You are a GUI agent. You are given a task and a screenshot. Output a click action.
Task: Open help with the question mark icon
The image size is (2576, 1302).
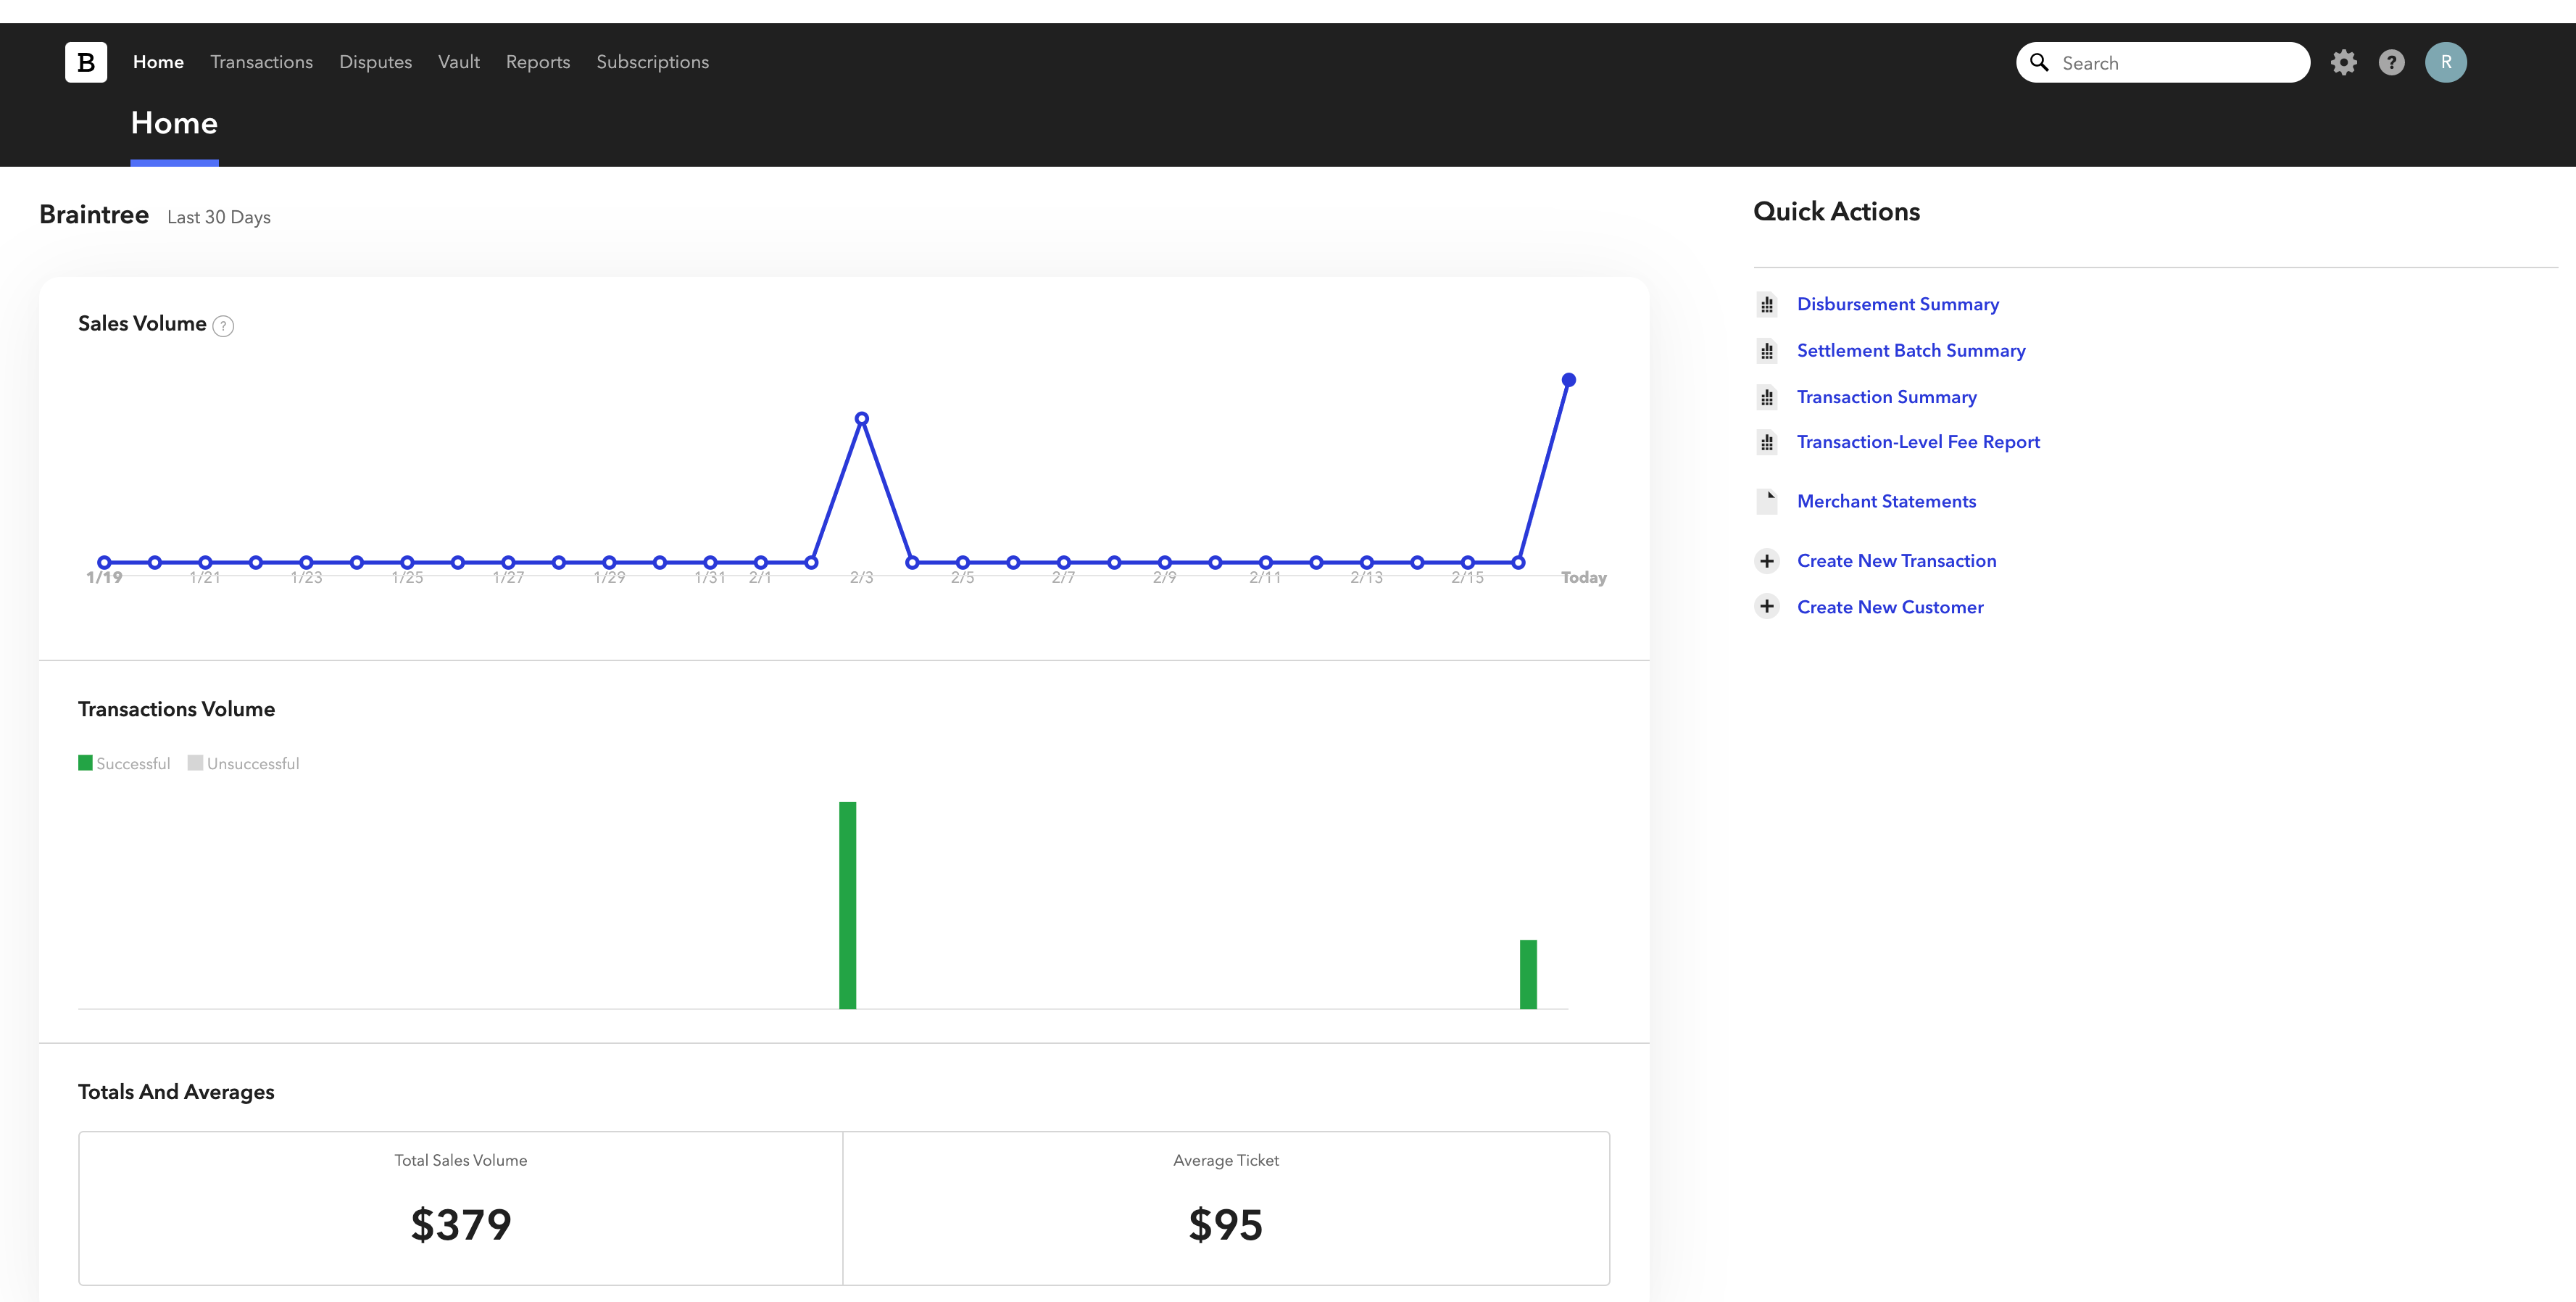(2392, 61)
